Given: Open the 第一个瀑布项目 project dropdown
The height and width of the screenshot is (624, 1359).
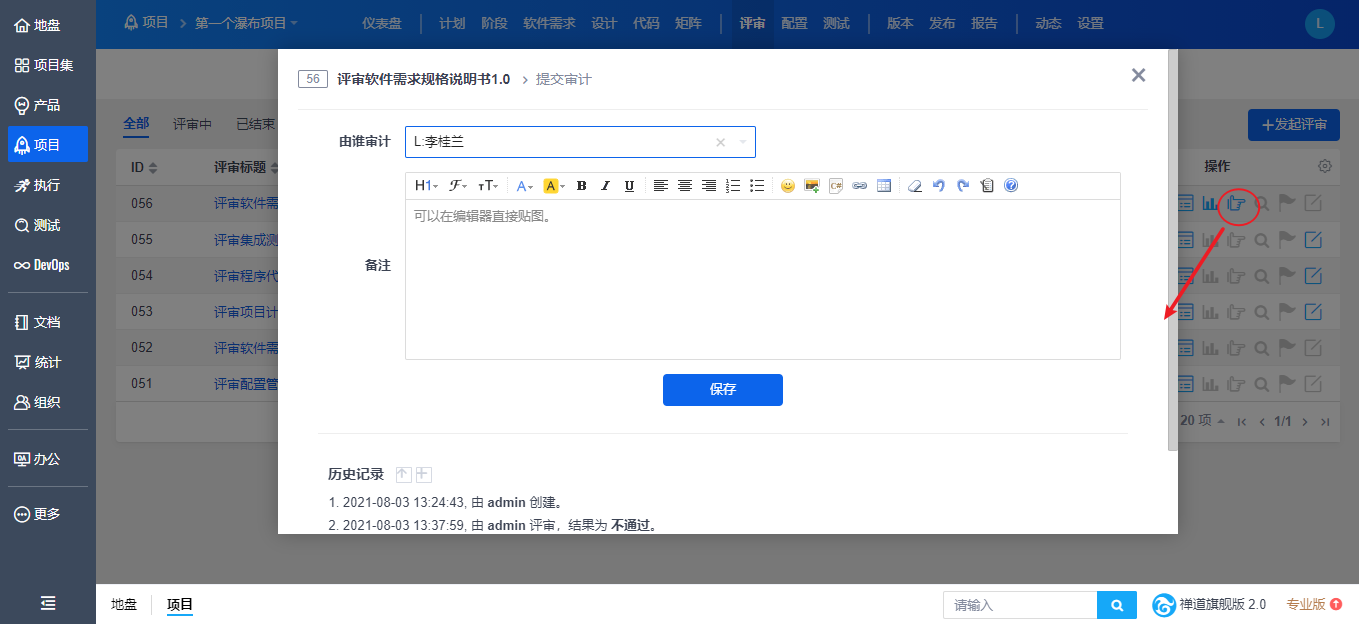Looking at the screenshot, I should pyautogui.click(x=246, y=23).
